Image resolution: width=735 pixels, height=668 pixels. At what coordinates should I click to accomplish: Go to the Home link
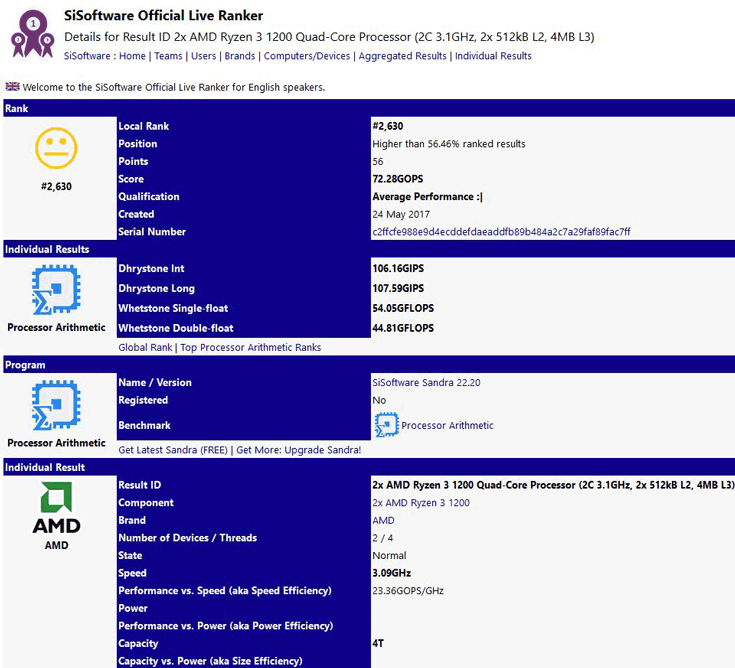tap(132, 56)
